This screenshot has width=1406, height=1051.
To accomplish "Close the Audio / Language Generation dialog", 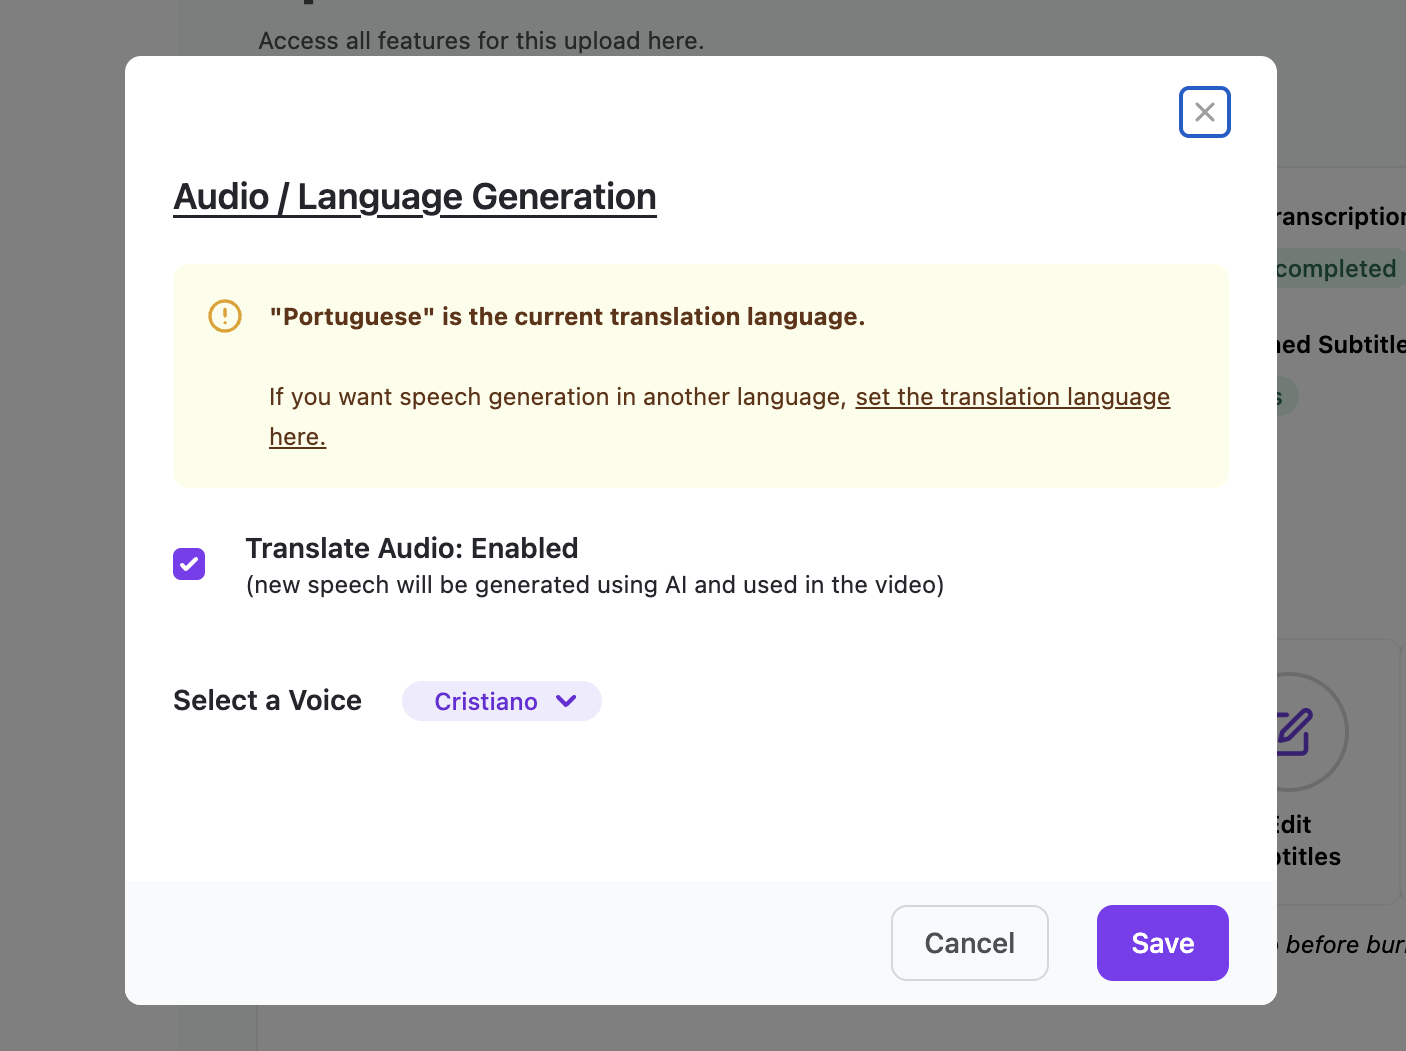I will coord(1204,112).
